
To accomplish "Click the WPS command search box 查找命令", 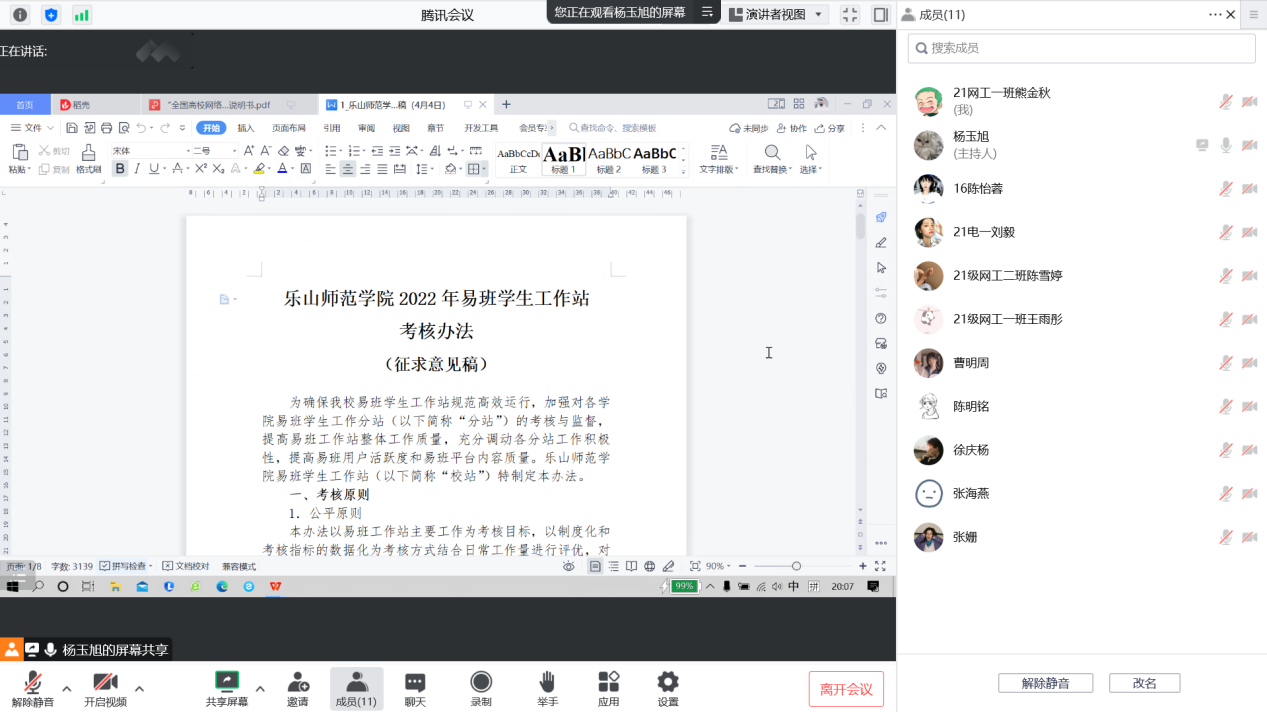I will (613, 128).
